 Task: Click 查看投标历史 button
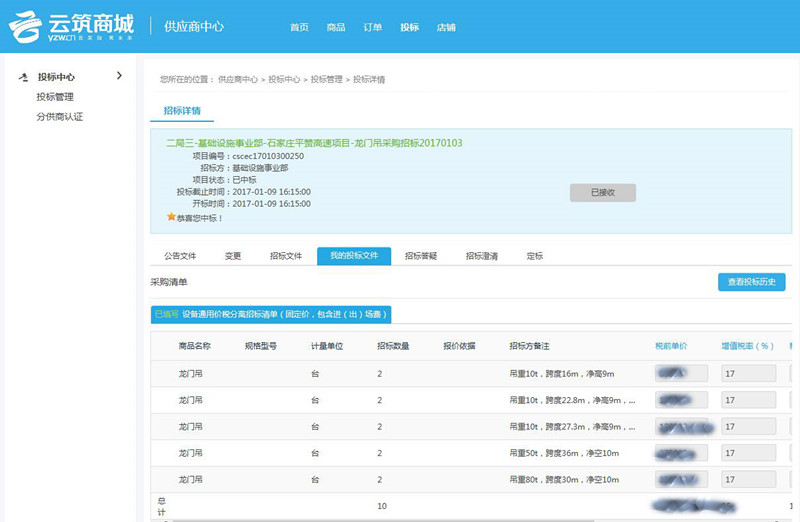click(752, 282)
